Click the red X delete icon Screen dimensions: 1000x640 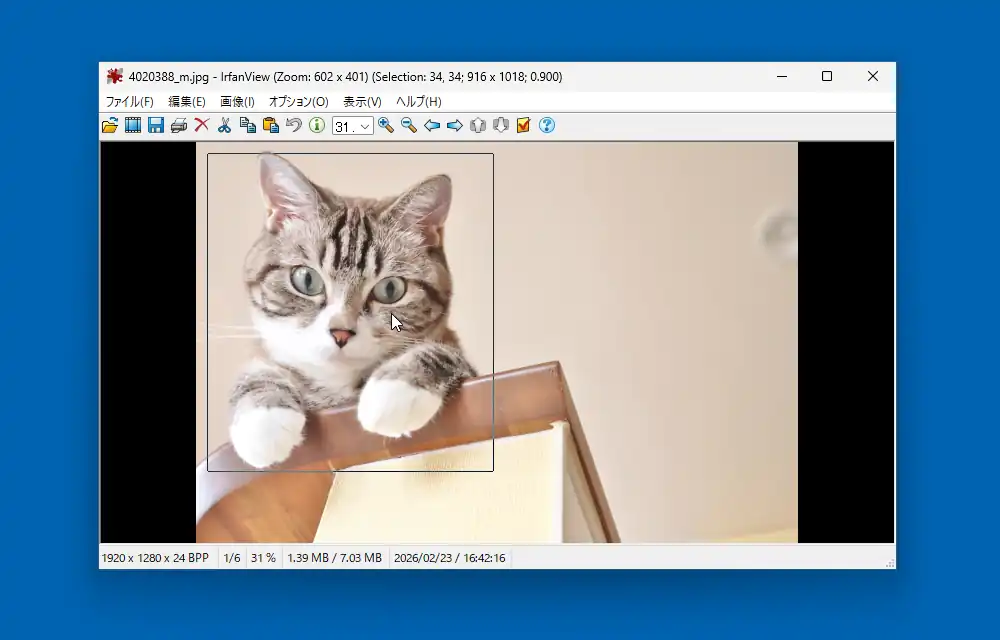pyautogui.click(x=201, y=125)
